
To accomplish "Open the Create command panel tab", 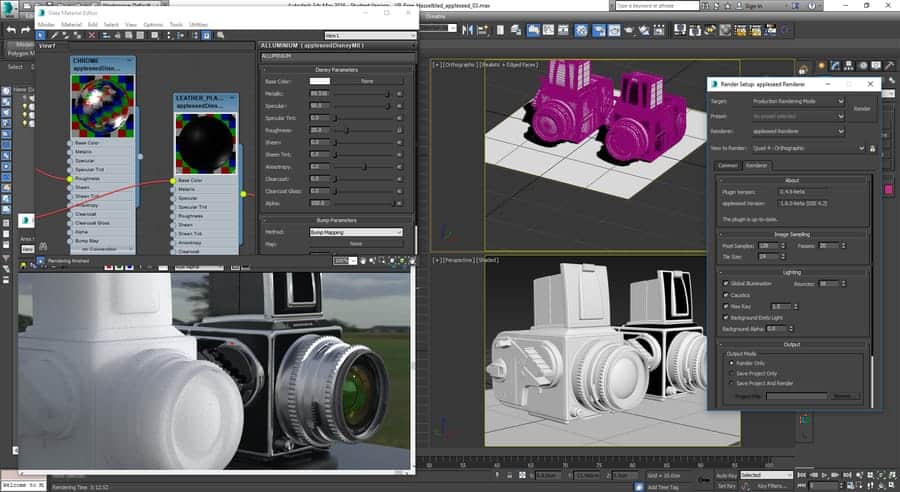I will (x=821, y=67).
